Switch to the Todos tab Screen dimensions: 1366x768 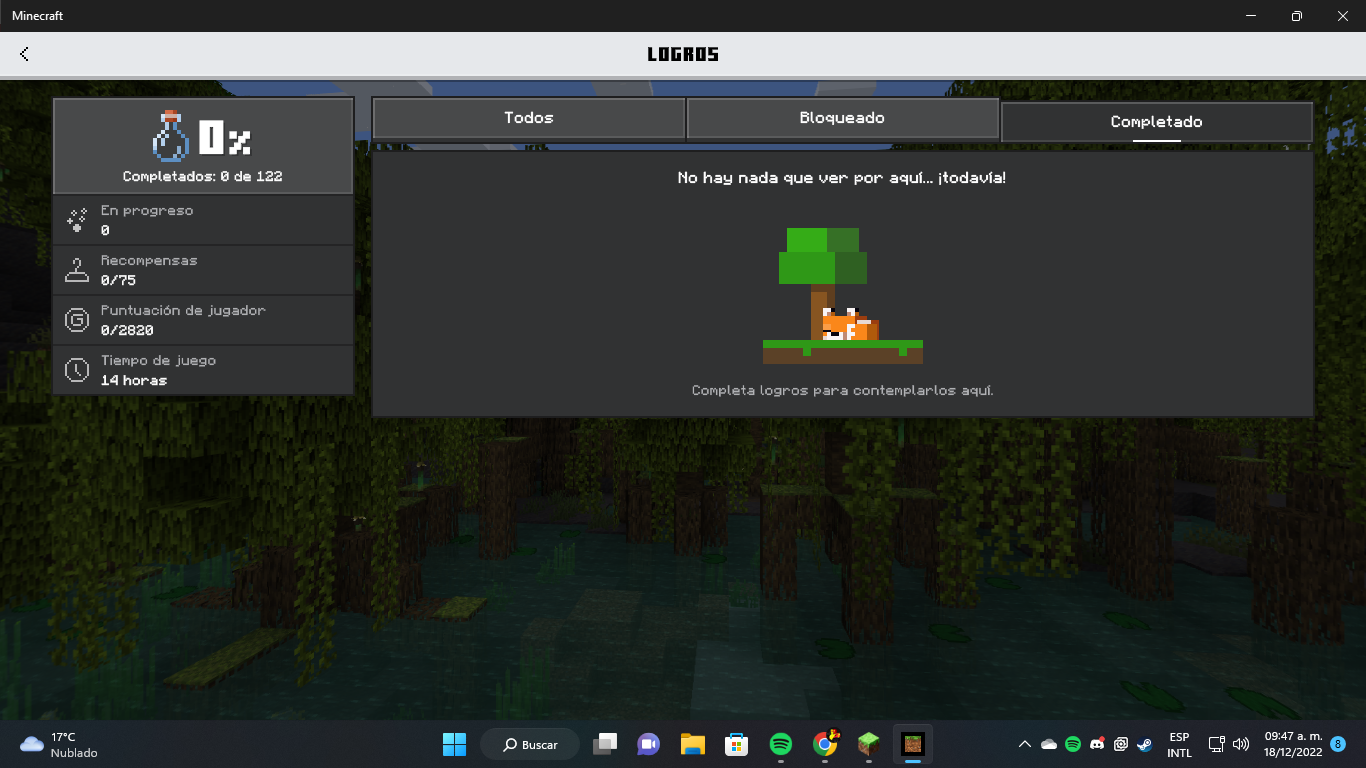(x=529, y=118)
